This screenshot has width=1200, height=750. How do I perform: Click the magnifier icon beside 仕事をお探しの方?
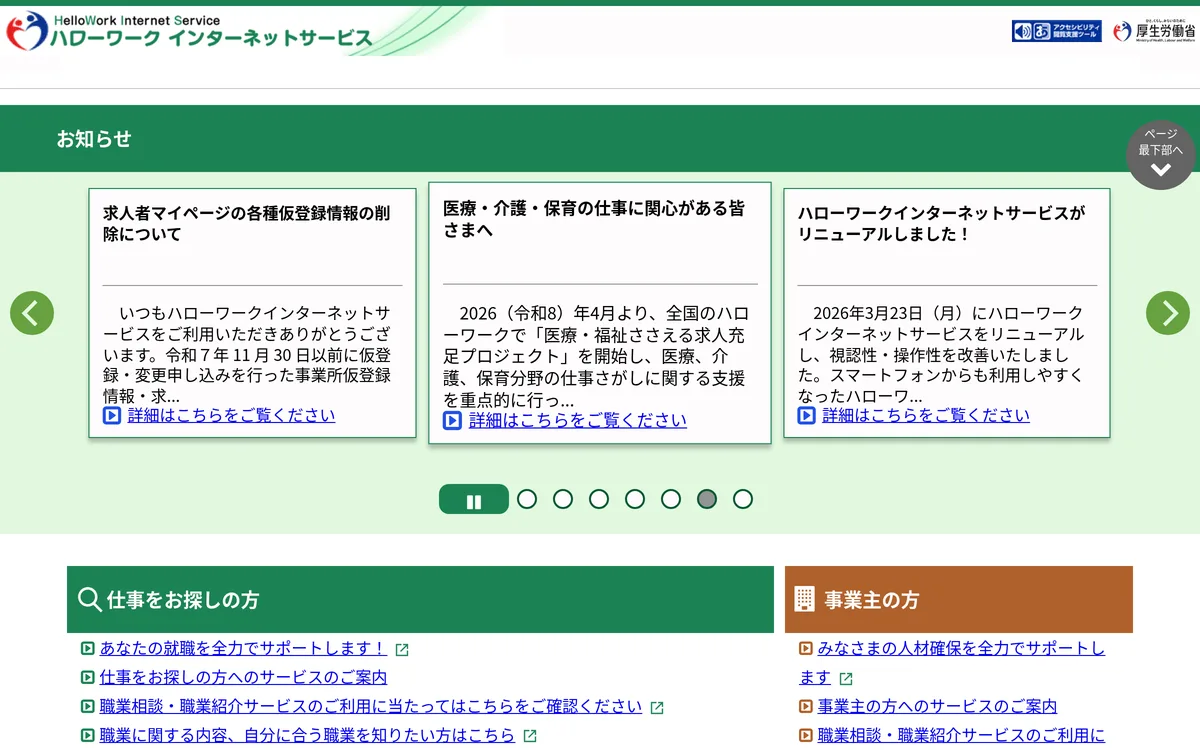pyautogui.click(x=89, y=600)
